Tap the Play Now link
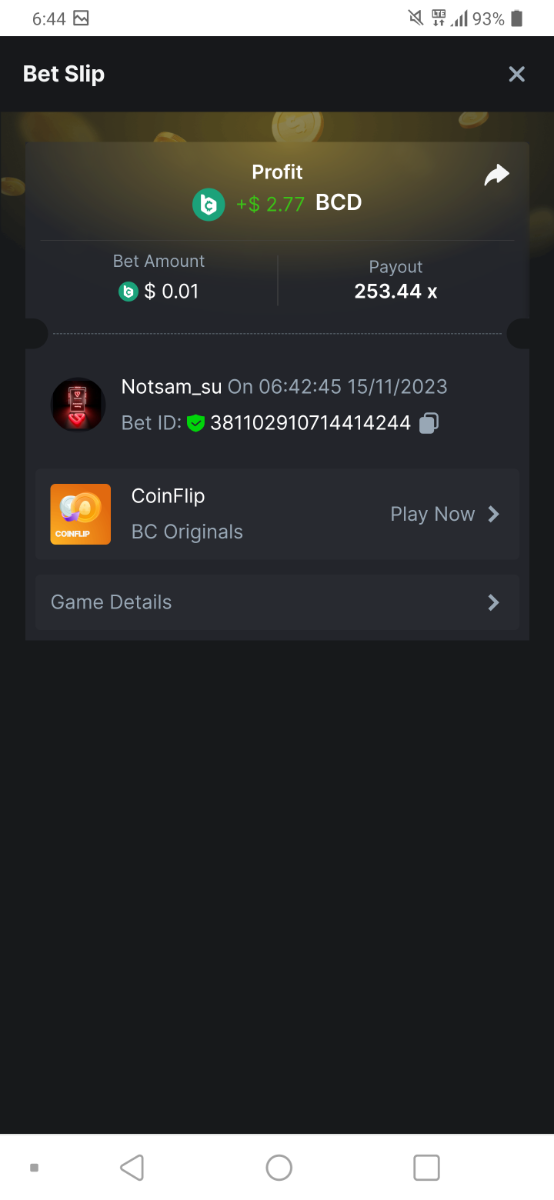Screen dimensions: 554x1200 432,514
